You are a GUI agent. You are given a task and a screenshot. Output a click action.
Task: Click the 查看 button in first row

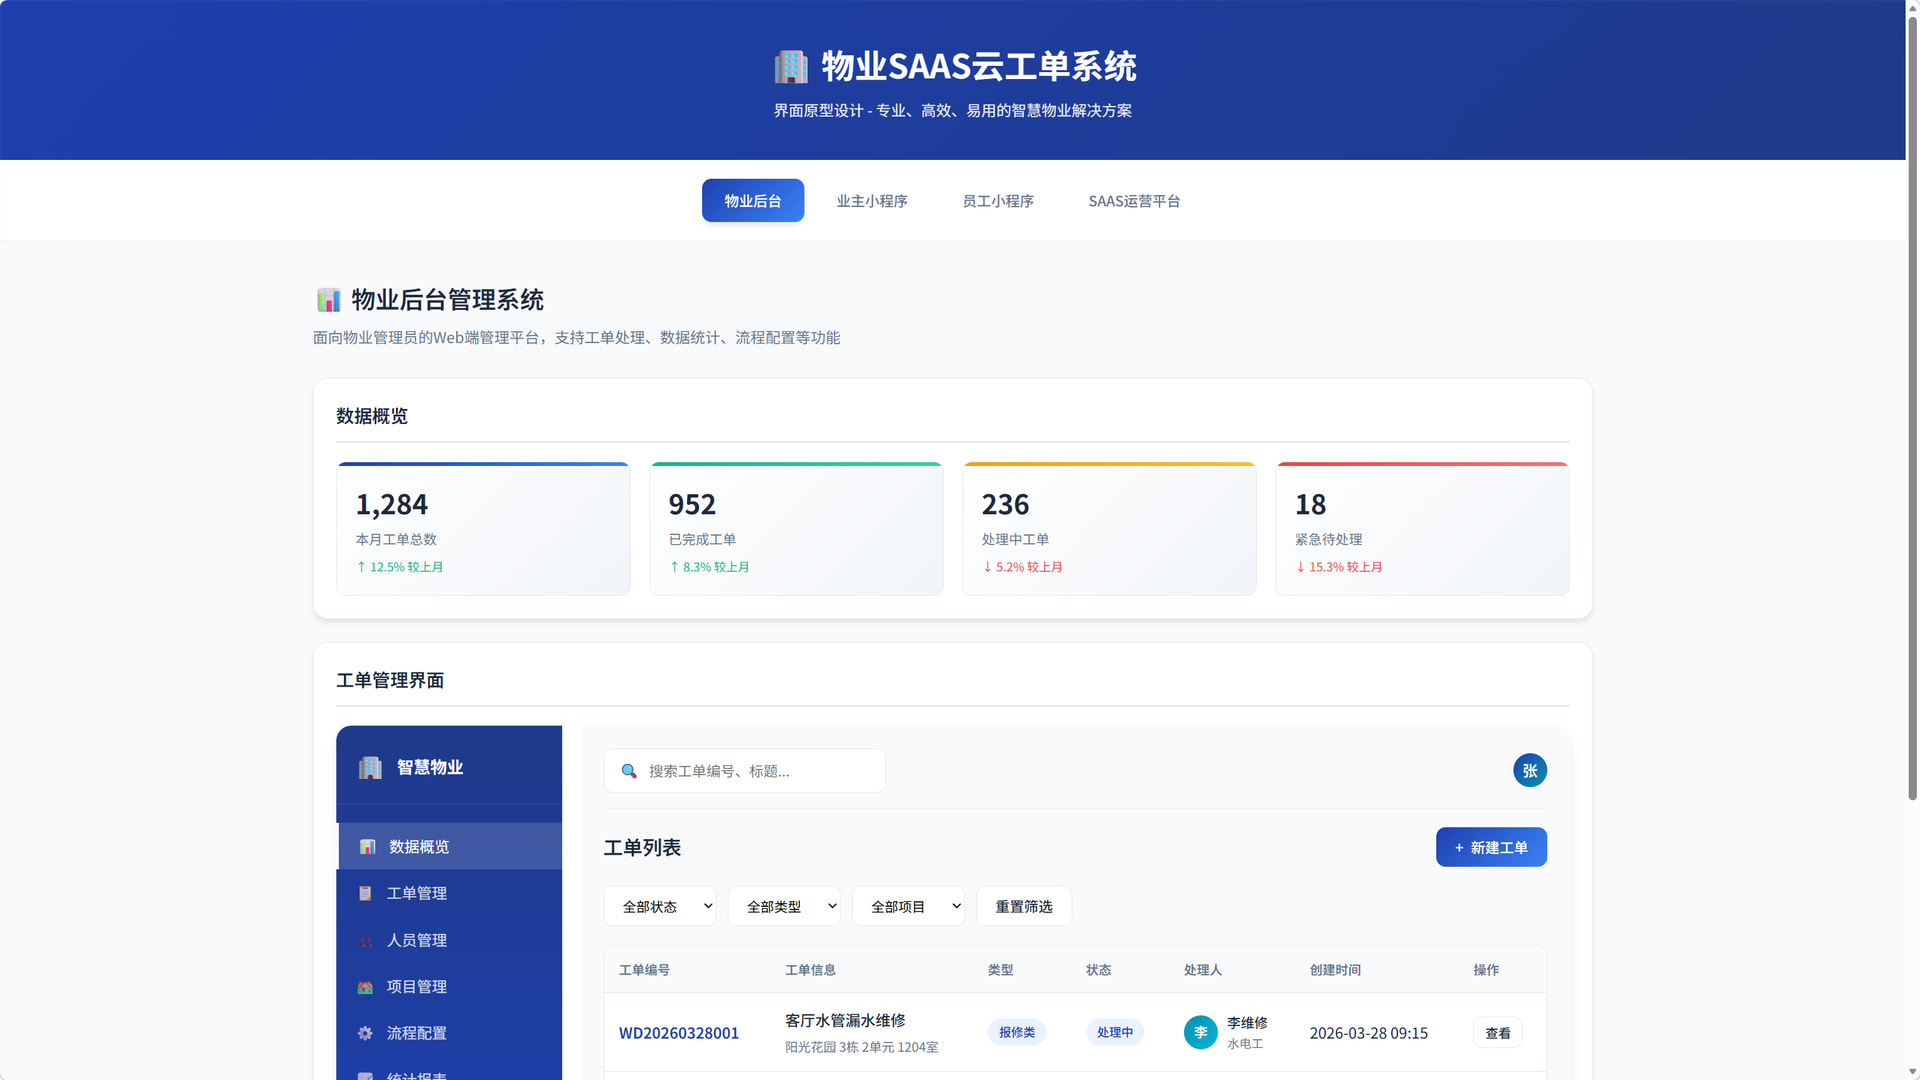click(1497, 1033)
